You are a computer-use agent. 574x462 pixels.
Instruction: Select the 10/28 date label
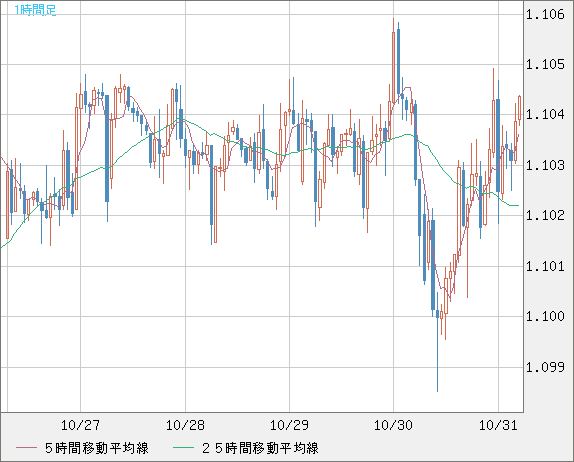tap(185, 425)
